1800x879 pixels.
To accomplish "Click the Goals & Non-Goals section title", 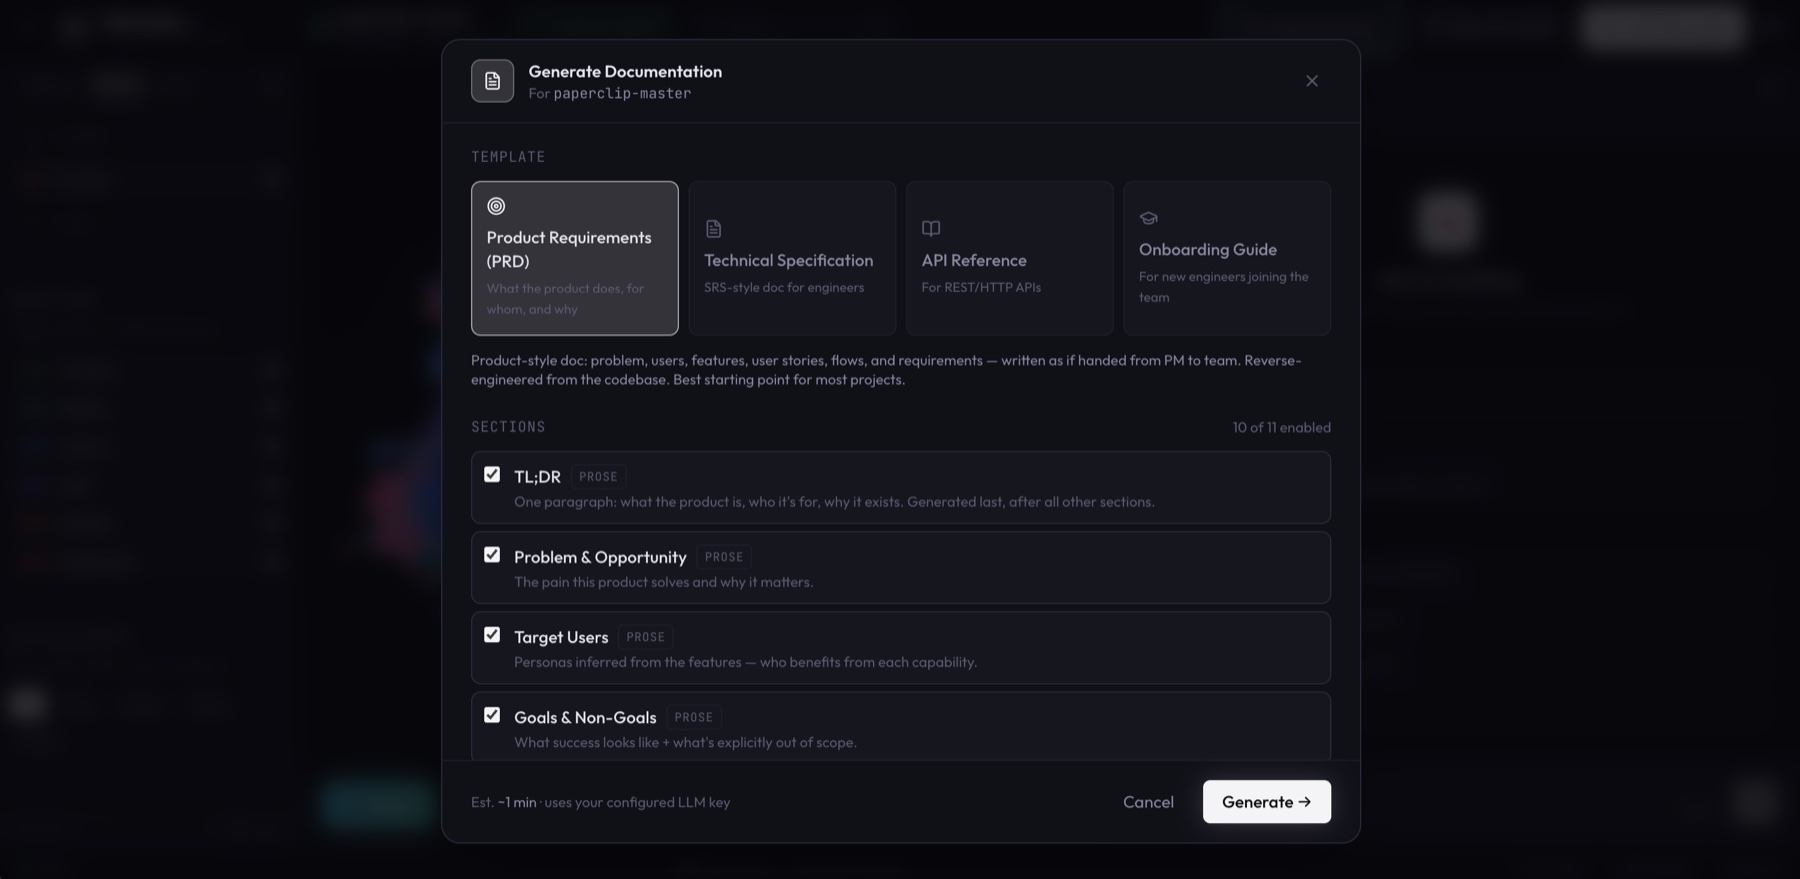I will pyautogui.click(x=585, y=717).
